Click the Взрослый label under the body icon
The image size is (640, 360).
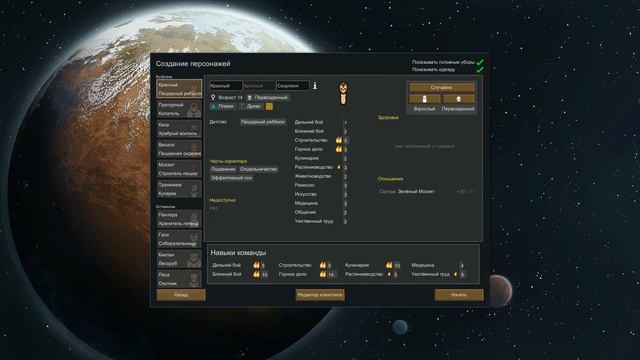(x=424, y=109)
